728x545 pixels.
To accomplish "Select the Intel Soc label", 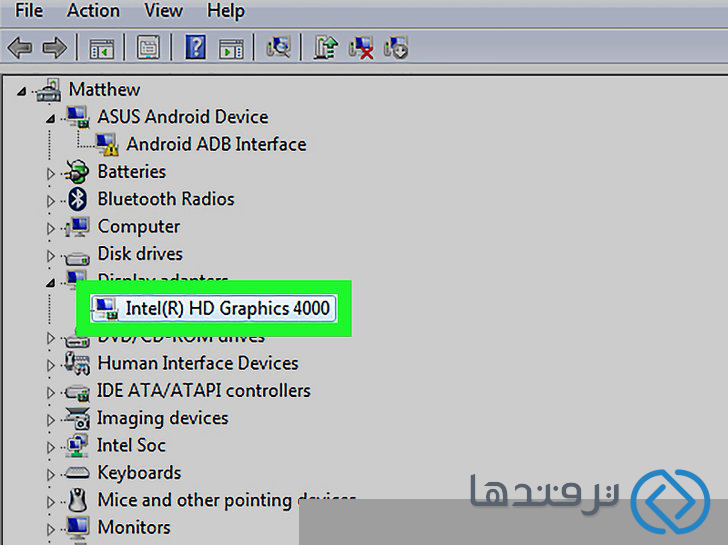I will click(131, 445).
